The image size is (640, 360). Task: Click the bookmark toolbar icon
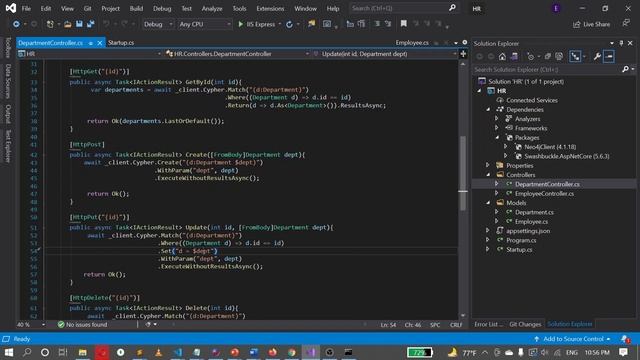pos(404,24)
